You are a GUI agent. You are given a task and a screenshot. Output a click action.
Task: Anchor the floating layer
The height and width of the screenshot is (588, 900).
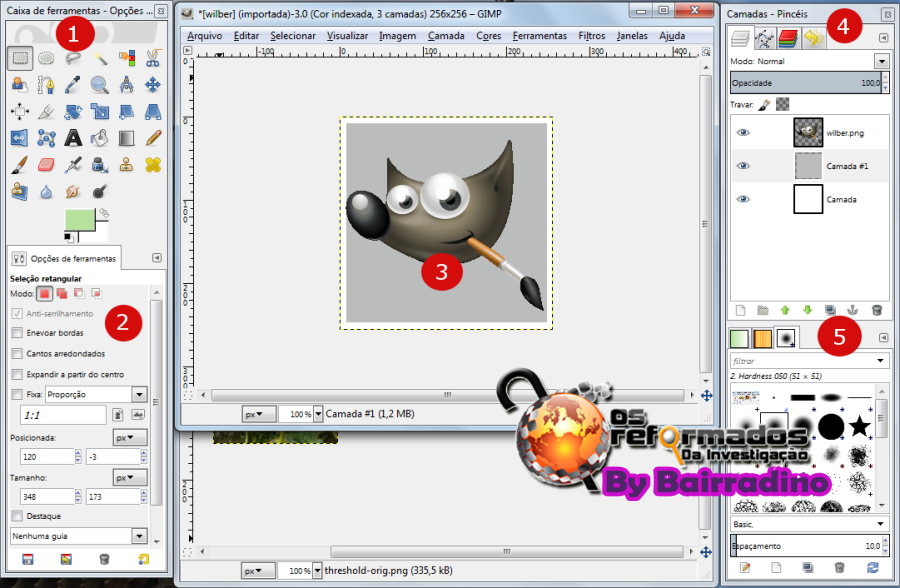(853, 310)
